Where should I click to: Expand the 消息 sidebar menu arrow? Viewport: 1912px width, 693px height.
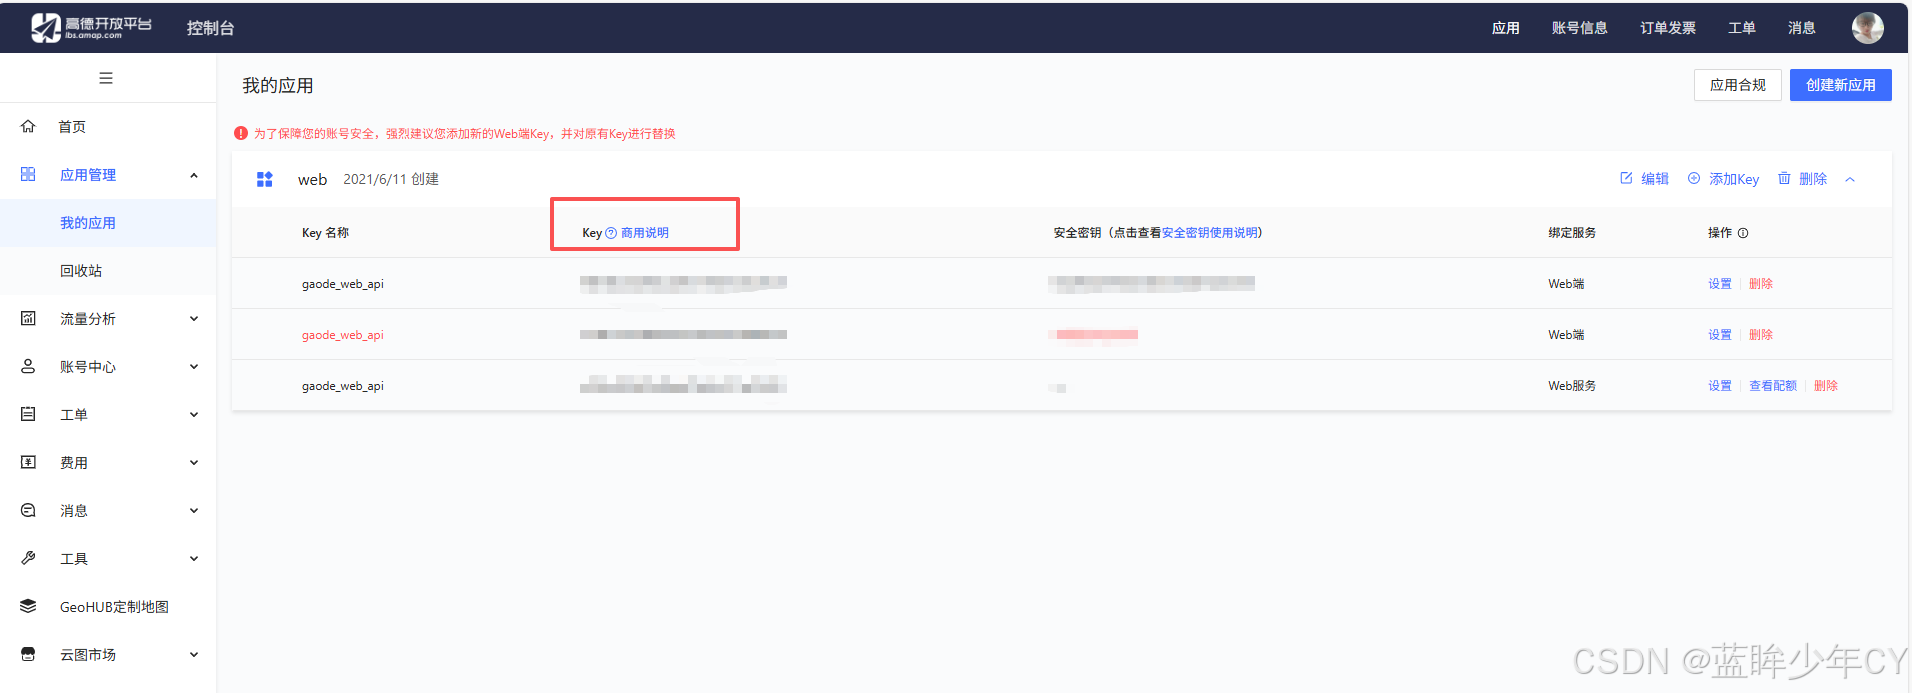194,511
